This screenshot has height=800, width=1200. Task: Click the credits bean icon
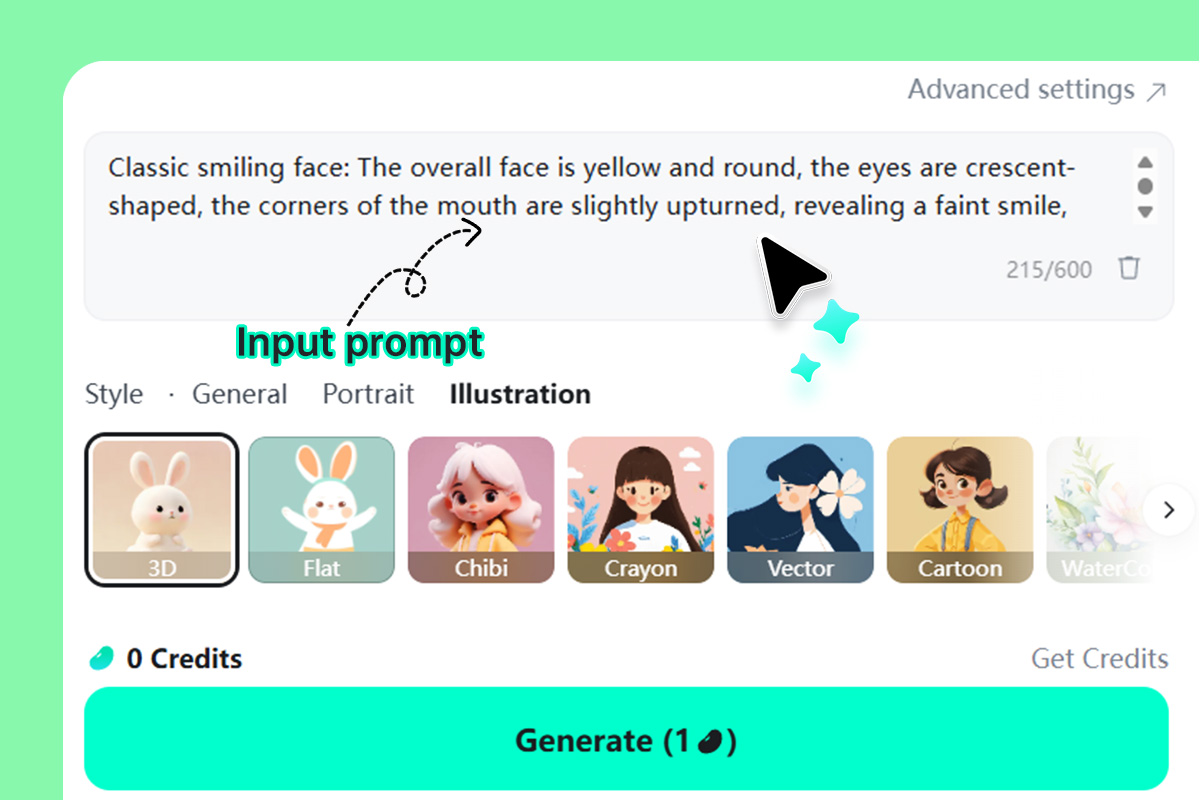[x=102, y=659]
